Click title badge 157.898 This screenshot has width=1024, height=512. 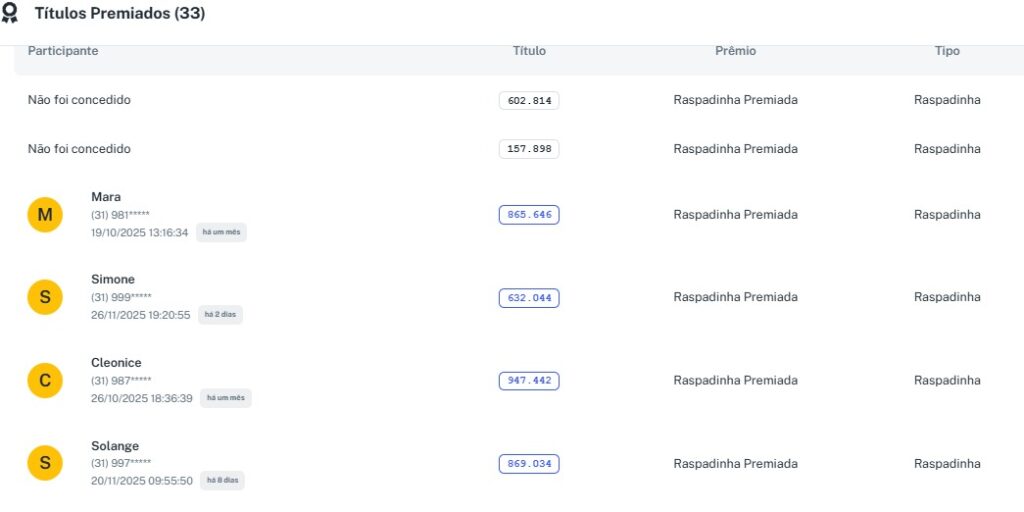click(529, 149)
